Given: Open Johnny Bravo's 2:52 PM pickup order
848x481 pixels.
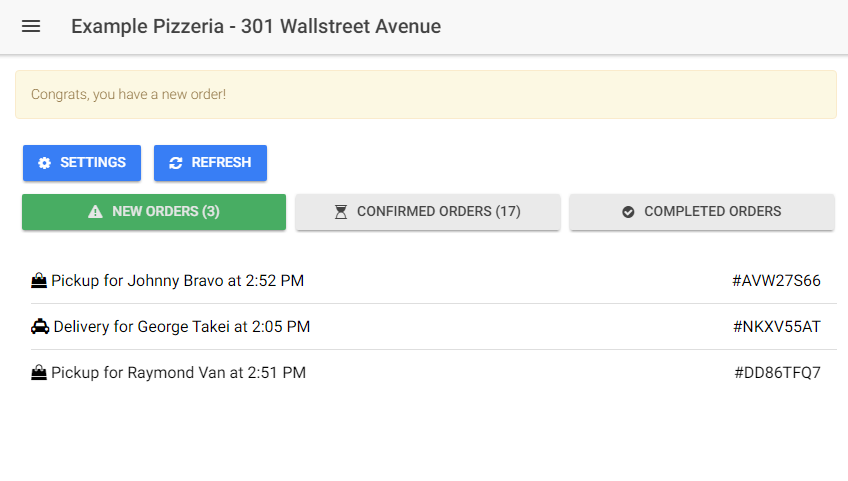Looking at the screenshot, I should (x=178, y=281).
